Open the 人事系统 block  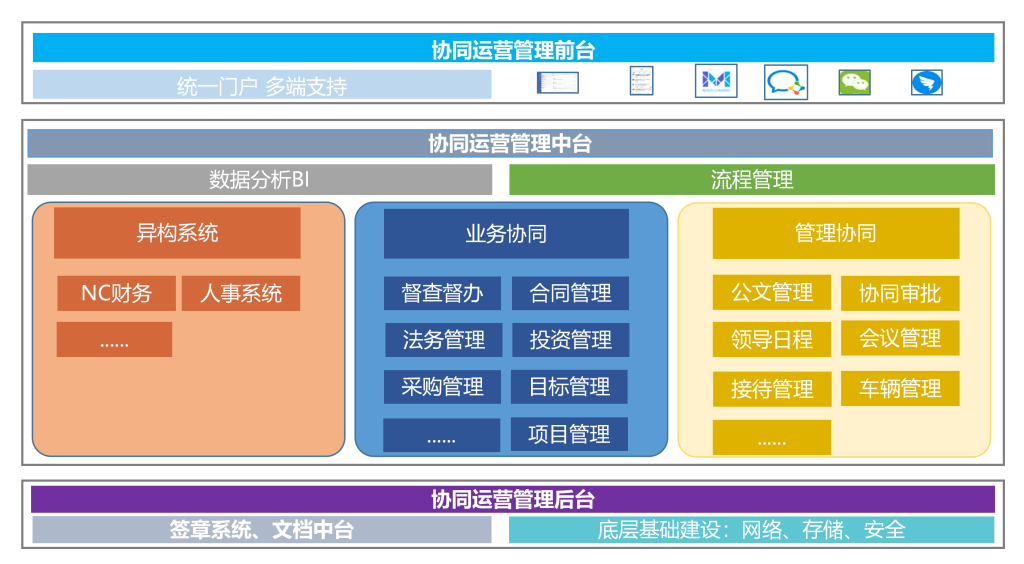[x=241, y=293]
